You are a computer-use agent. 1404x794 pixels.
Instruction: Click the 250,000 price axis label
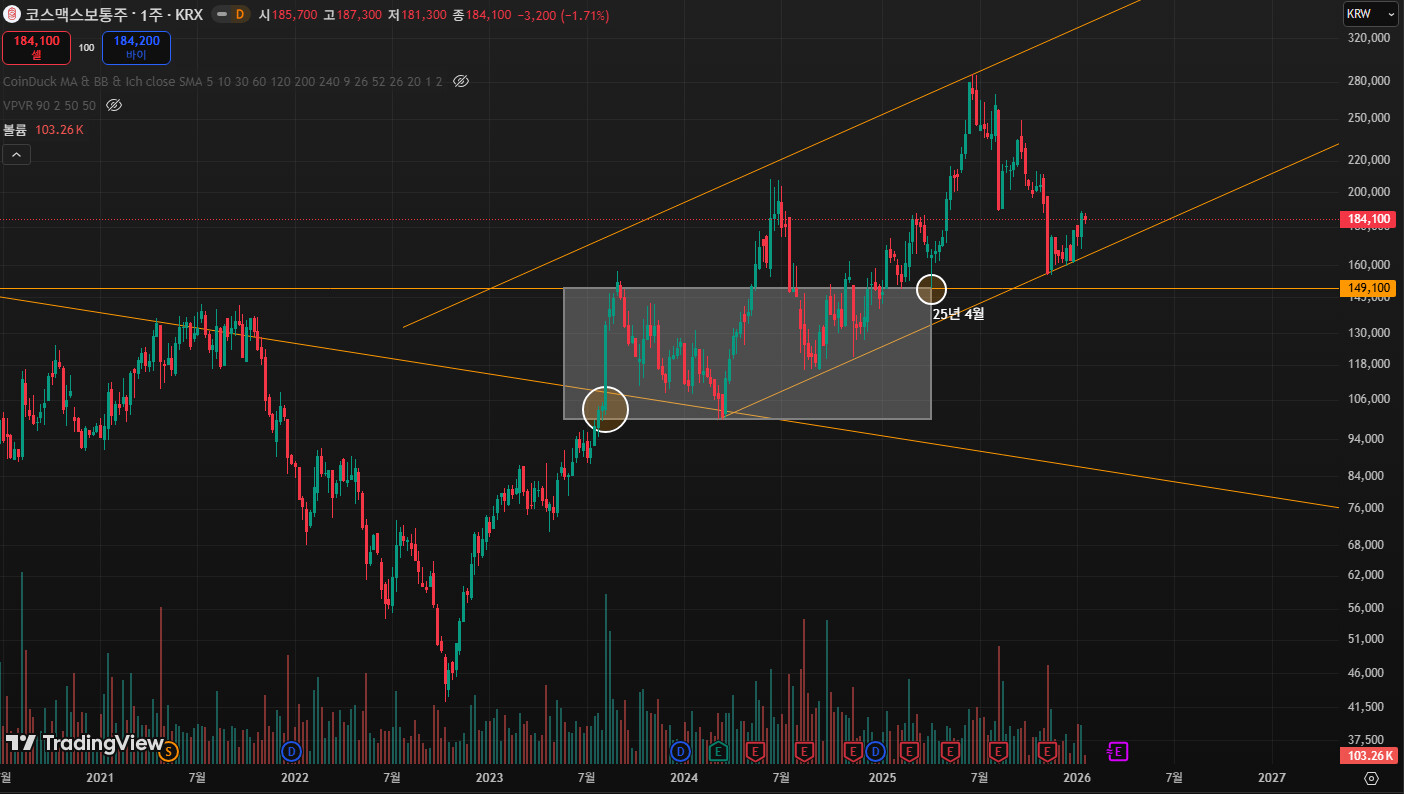(x=1369, y=118)
